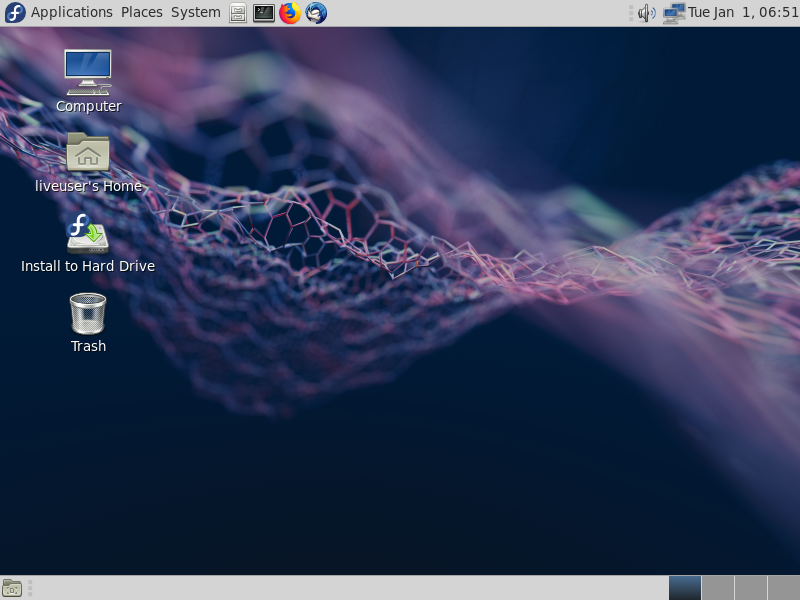Launch the file manager from the top panel
Image resolution: width=800 pixels, height=600 pixels.
click(x=238, y=13)
